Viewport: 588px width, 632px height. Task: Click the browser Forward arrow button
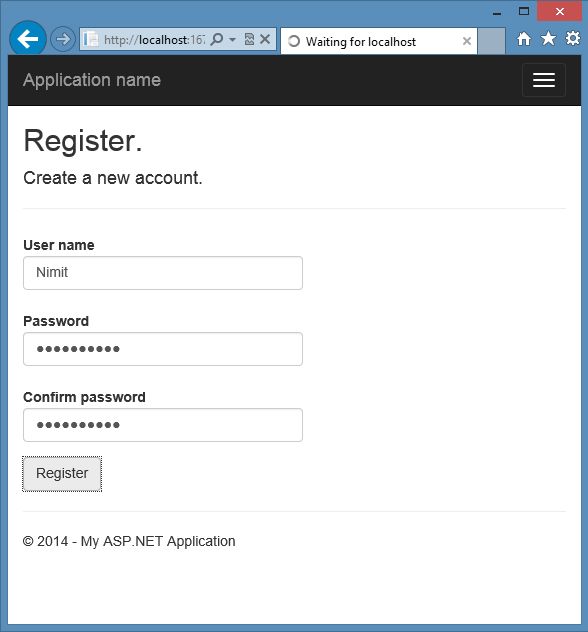tap(62, 40)
